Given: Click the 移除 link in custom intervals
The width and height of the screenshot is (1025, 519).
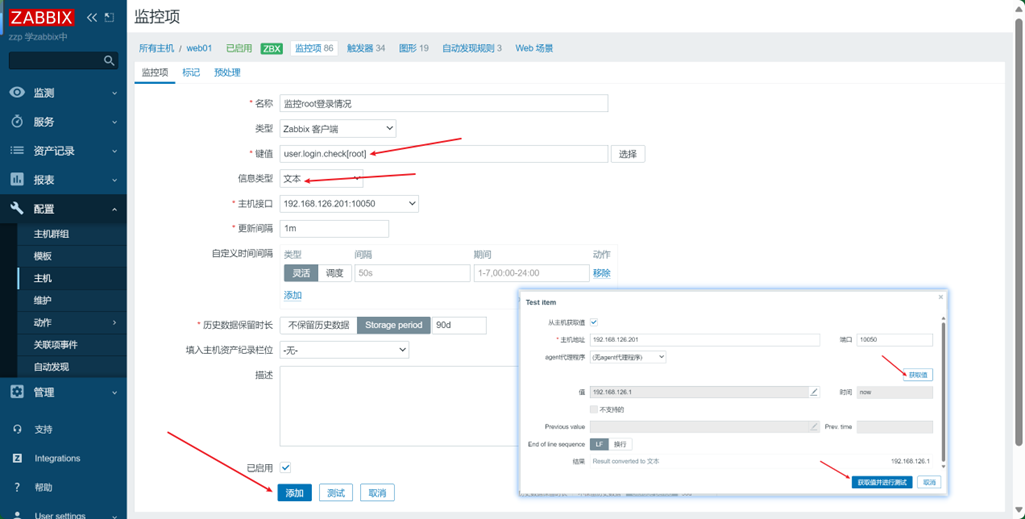Looking at the screenshot, I should [601, 273].
